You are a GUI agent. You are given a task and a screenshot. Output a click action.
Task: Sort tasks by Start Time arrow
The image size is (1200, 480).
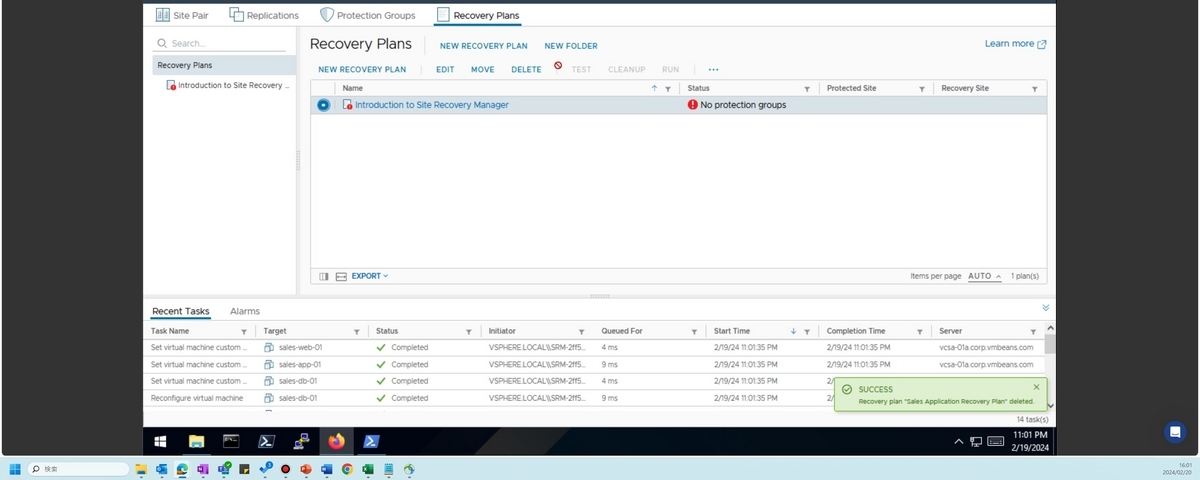[794, 331]
